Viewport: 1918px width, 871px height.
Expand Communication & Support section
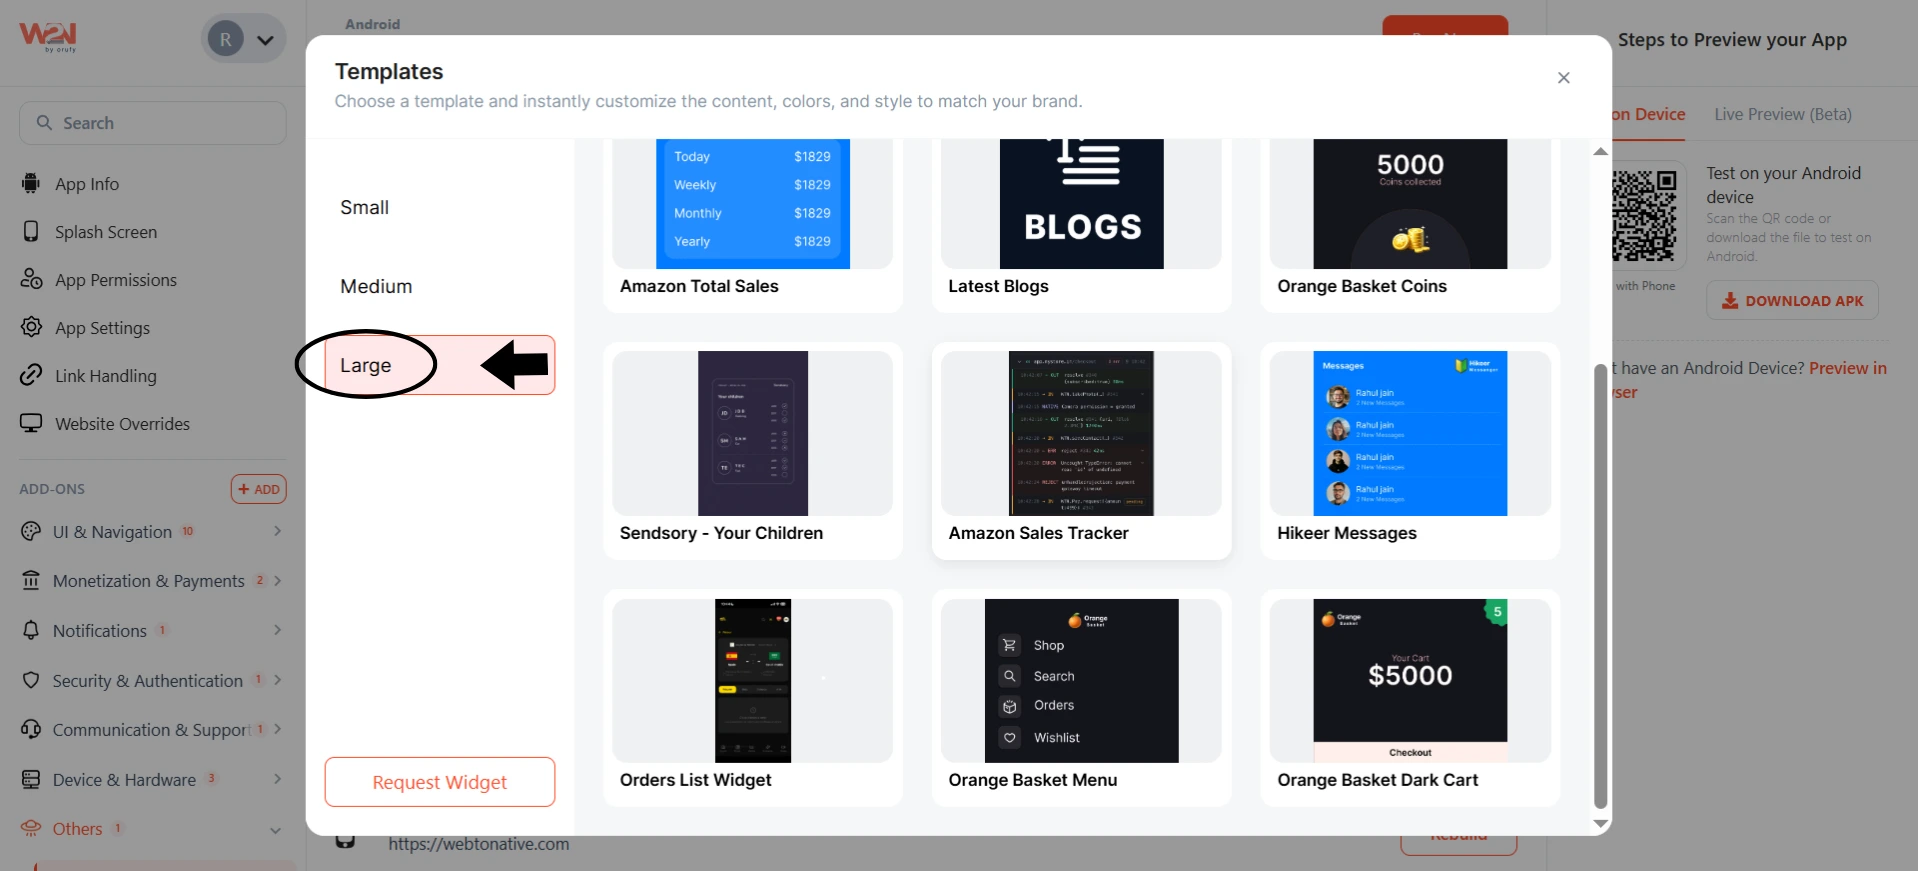point(277,729)
